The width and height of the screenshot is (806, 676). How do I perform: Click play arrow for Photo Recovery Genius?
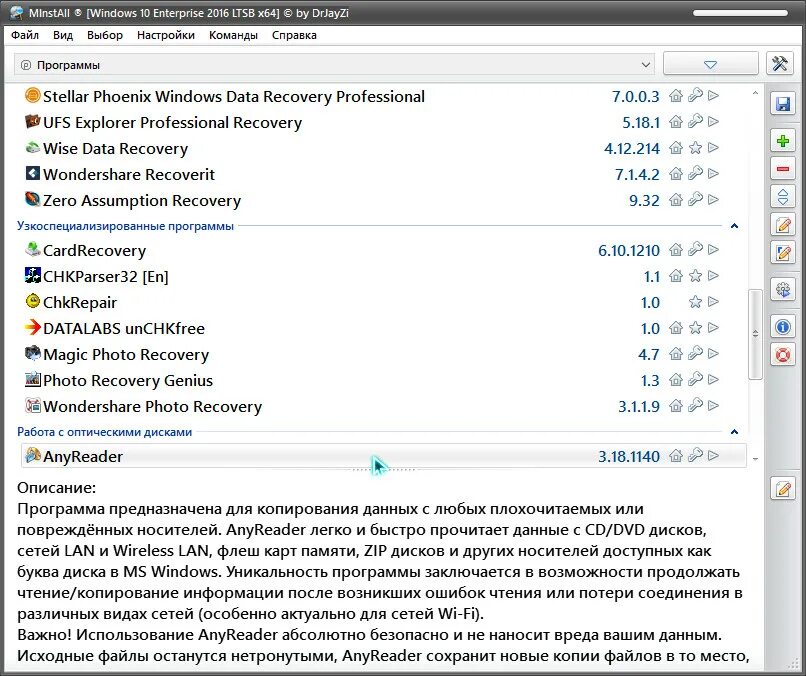tap(713, 379)
